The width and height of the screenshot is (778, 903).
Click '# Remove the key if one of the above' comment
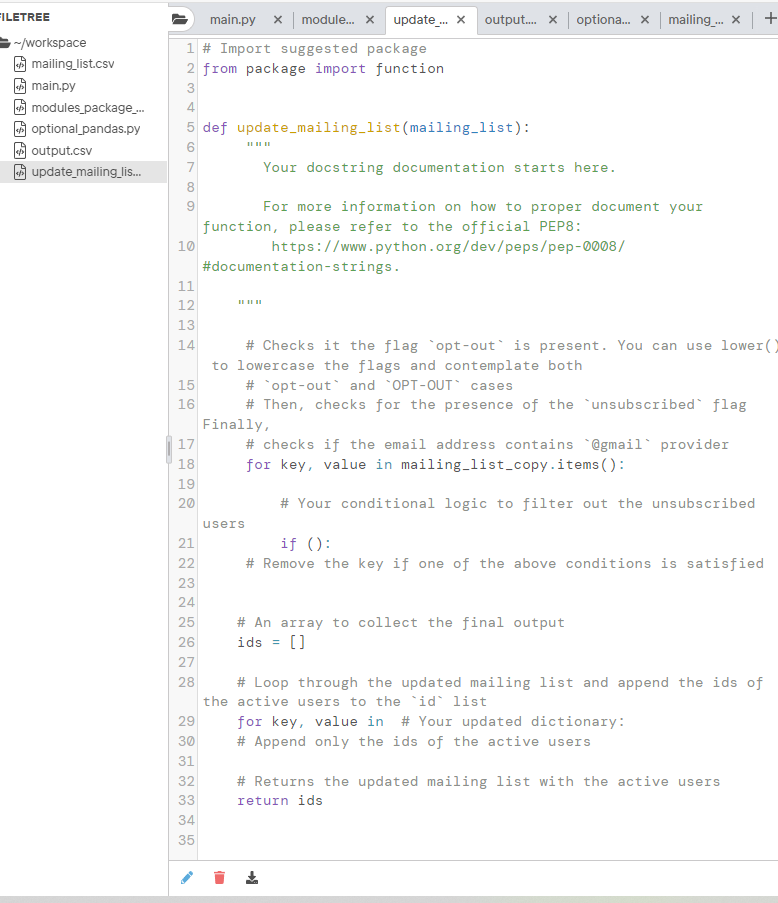pos(505,563)
